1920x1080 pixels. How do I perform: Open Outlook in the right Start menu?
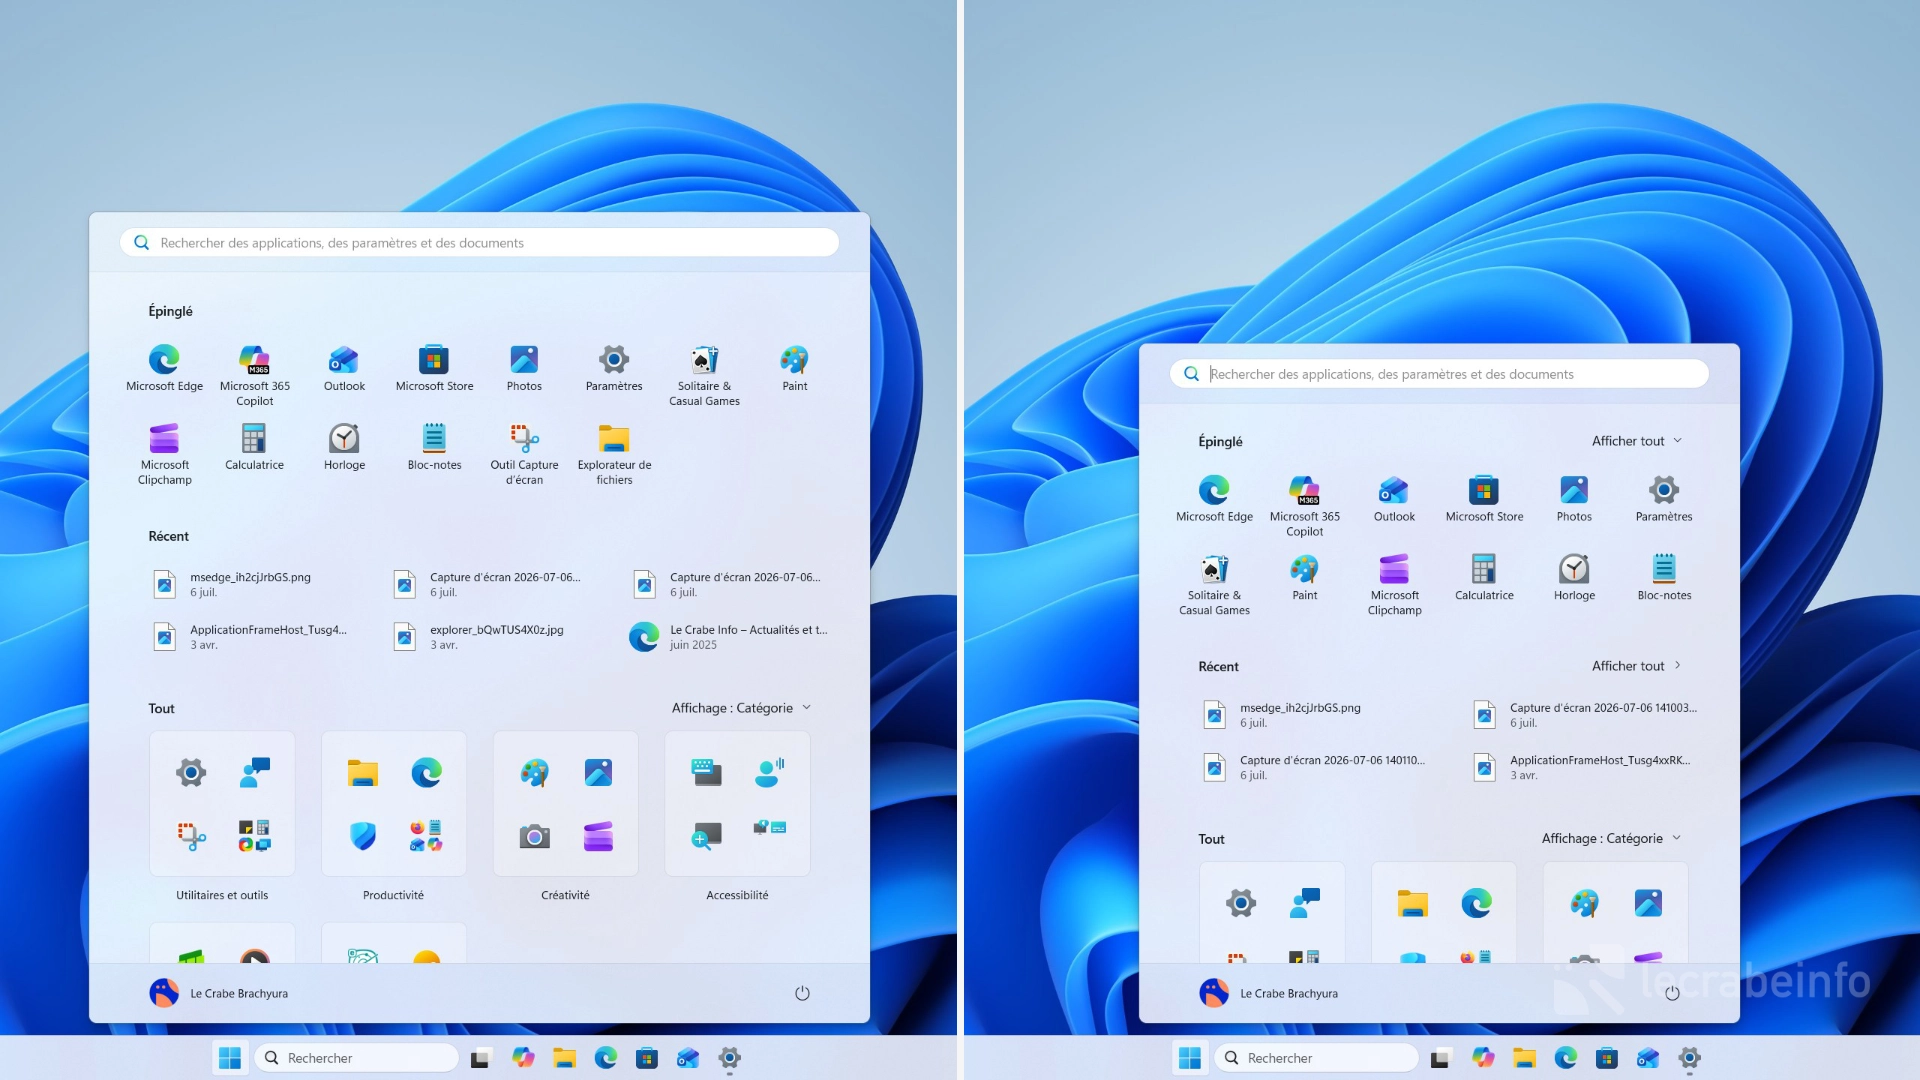(x=1394, y=498)
